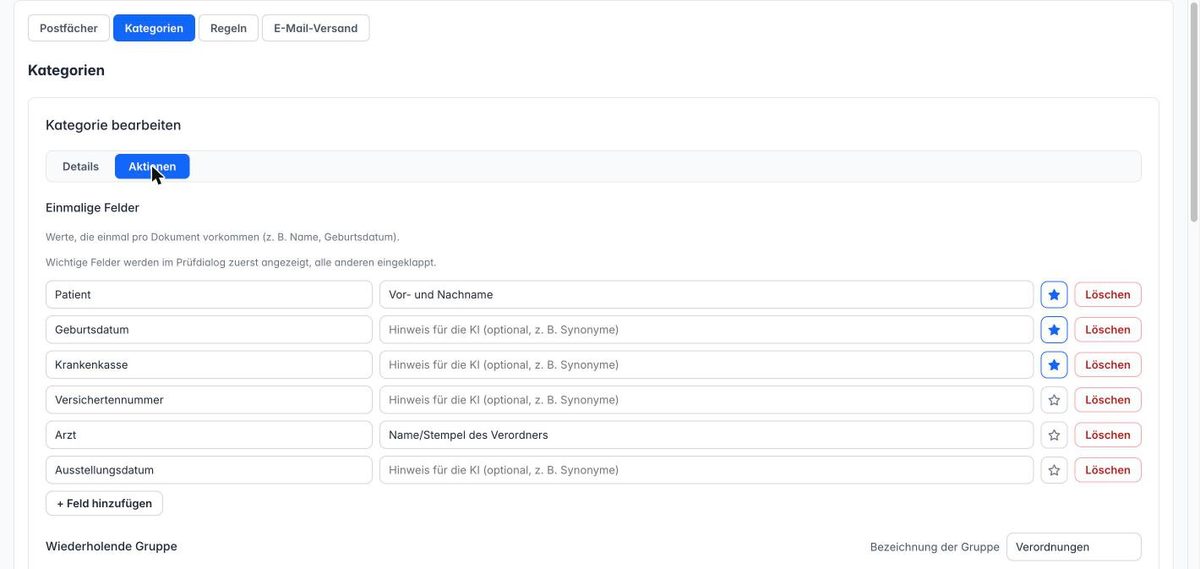Edit the Krankenkasse field name input
Image resolution: width=1200 pixels, height=569 pixels.
[209, 365]
